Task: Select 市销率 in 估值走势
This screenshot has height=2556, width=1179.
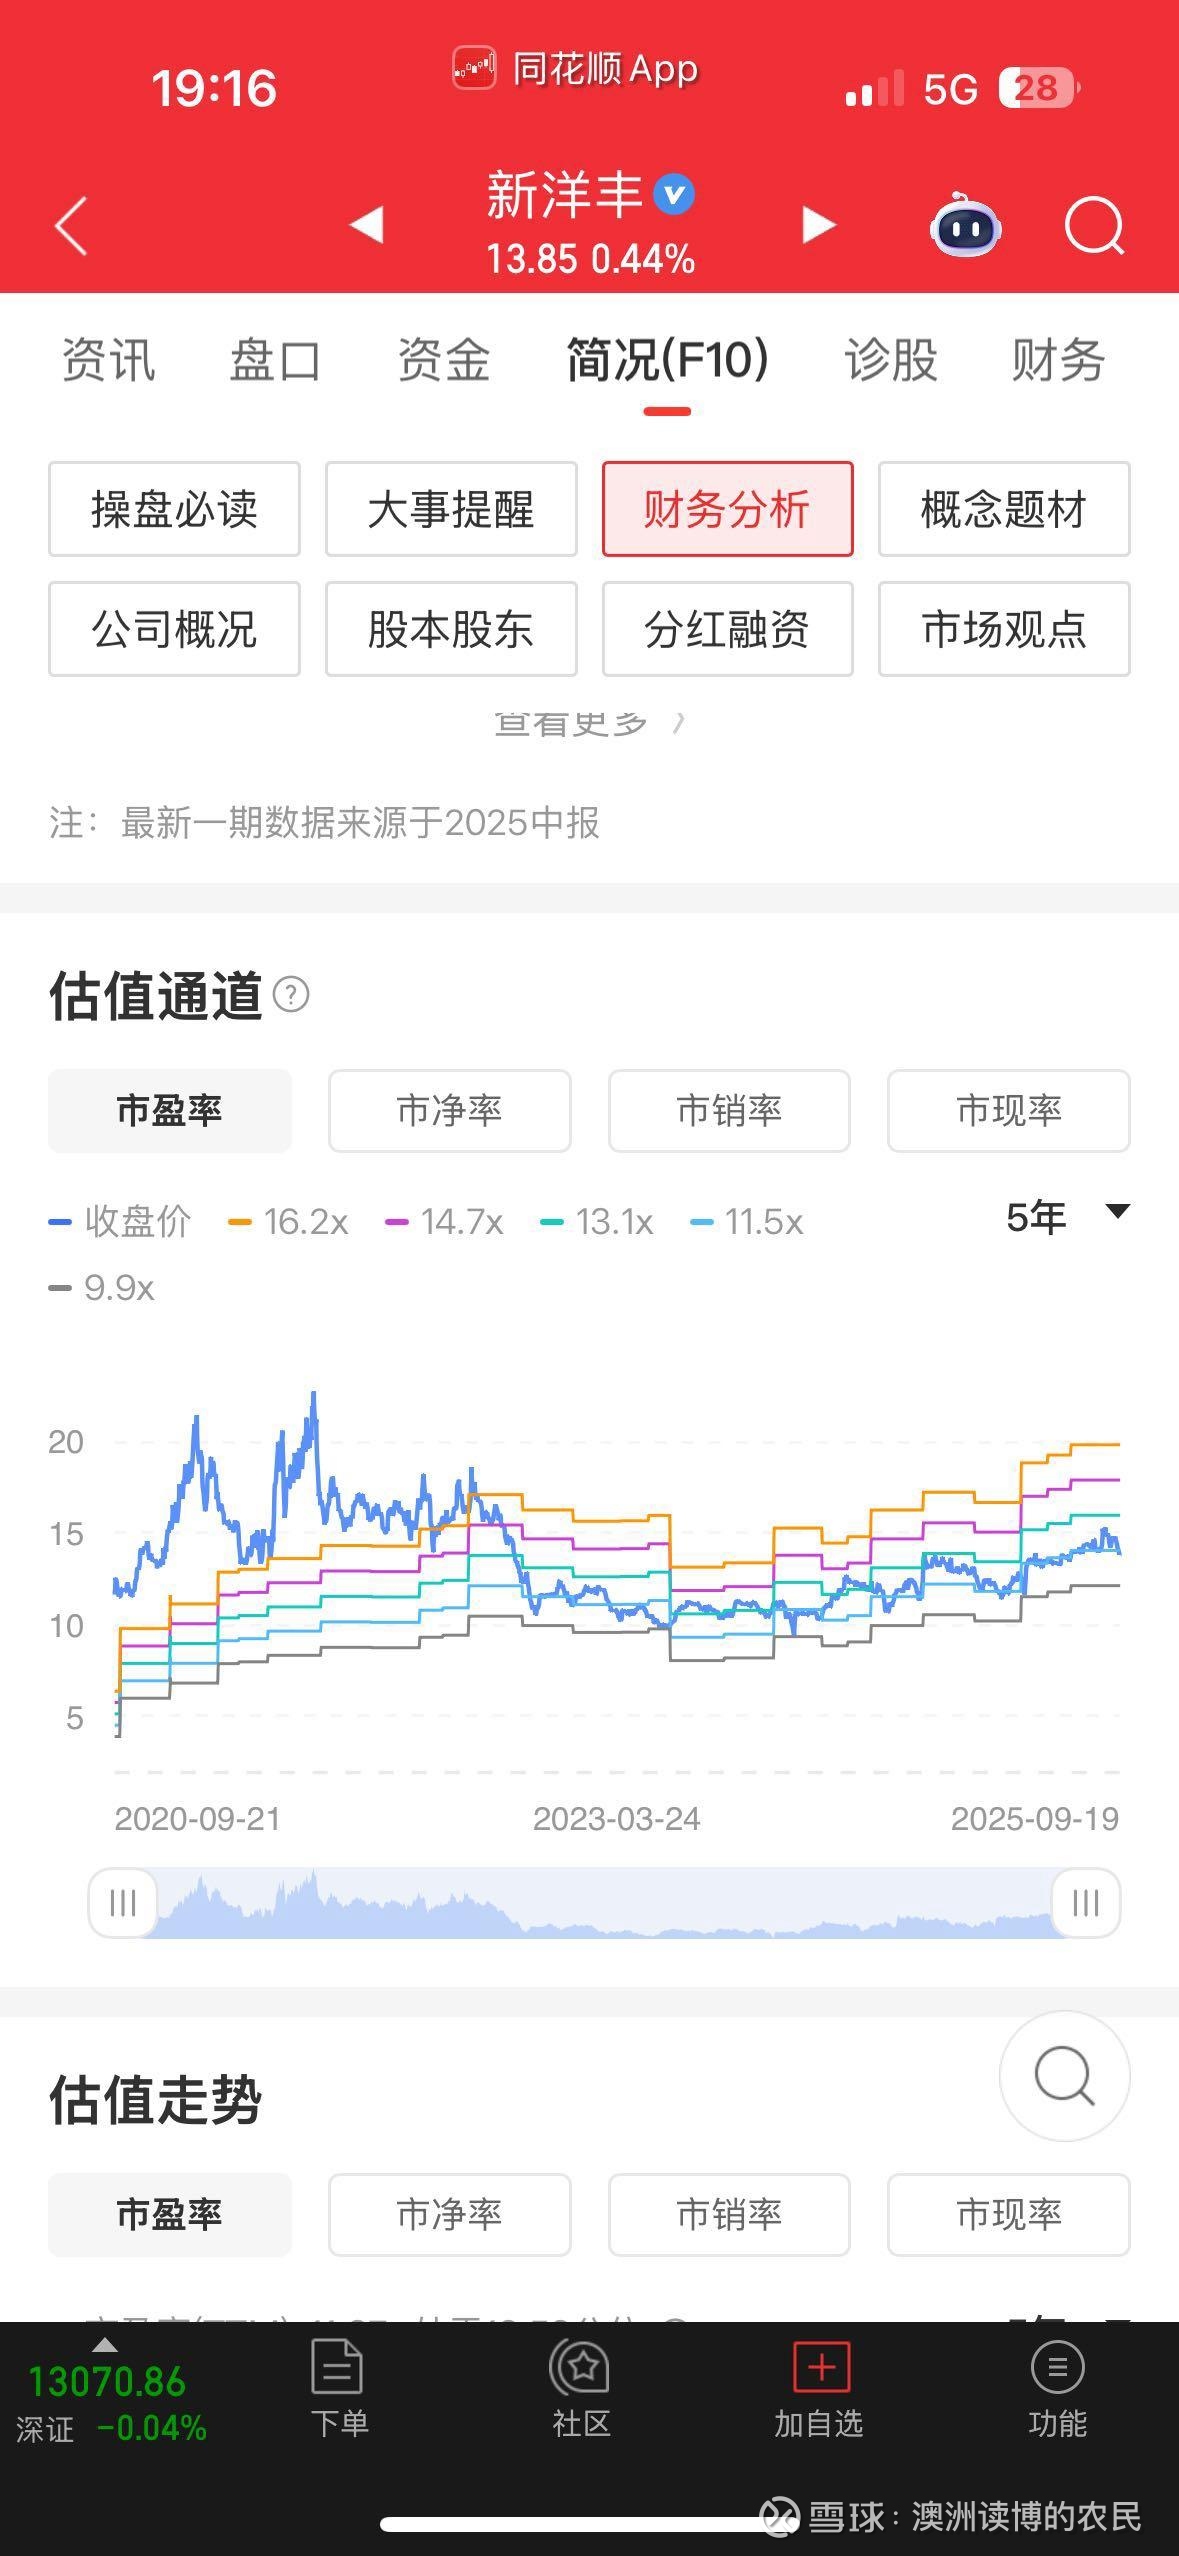Action: 729,2214
